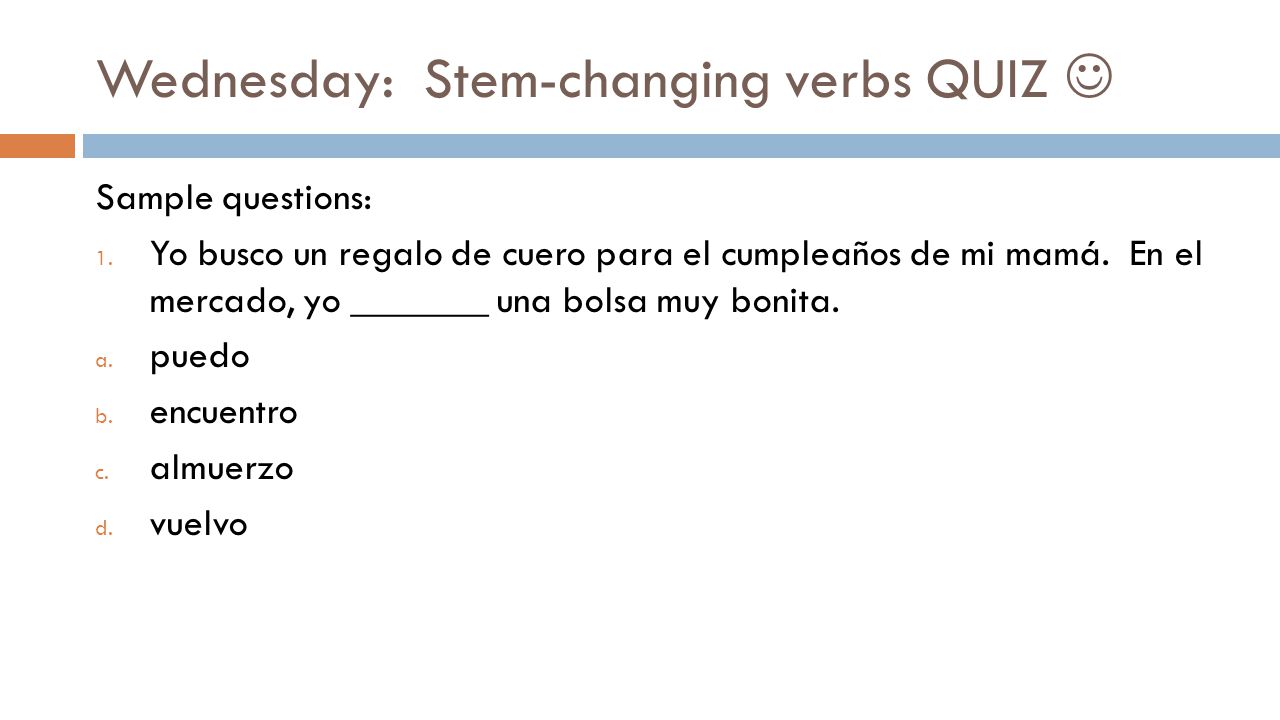Click the "Sample questions:" heading

click(235, 200)
